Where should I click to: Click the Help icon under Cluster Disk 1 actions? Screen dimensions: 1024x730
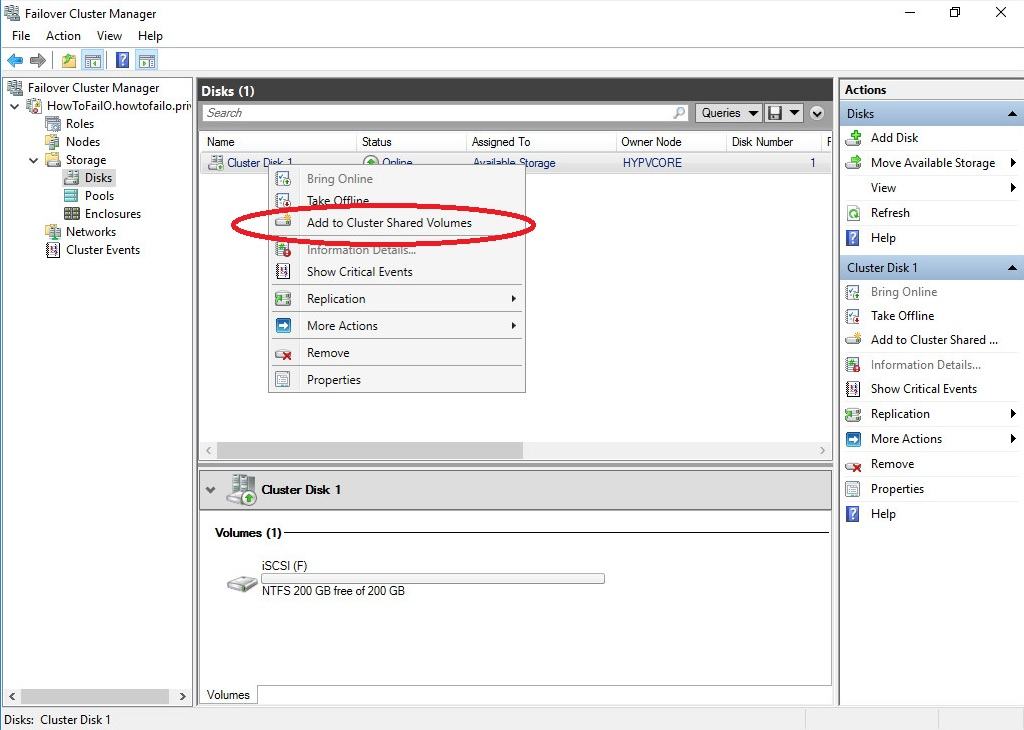coord(852,514)
